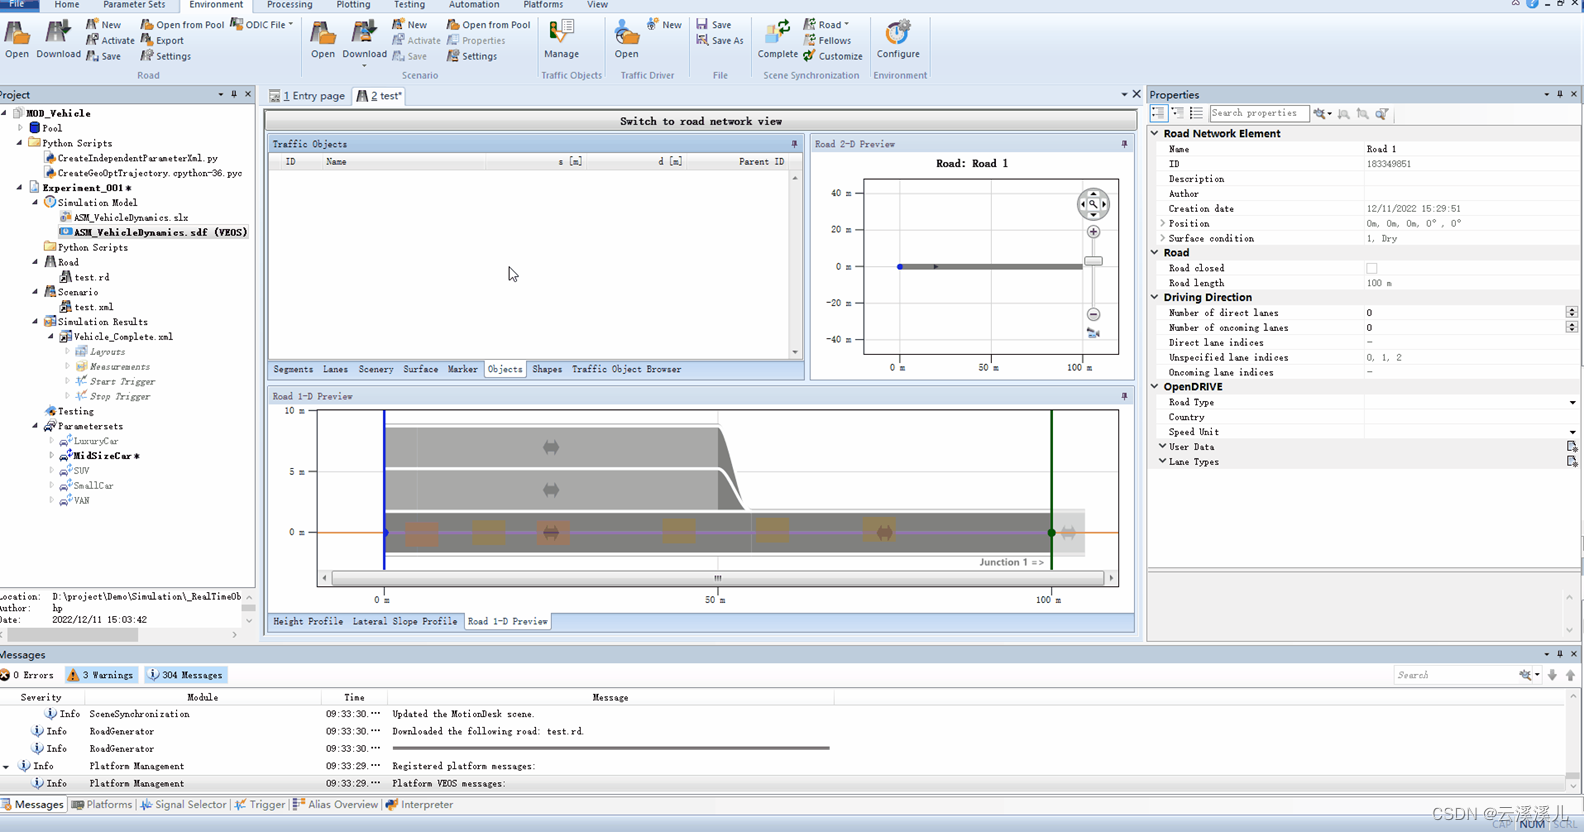Increment Number of direct lanes

pos(1571,310)
